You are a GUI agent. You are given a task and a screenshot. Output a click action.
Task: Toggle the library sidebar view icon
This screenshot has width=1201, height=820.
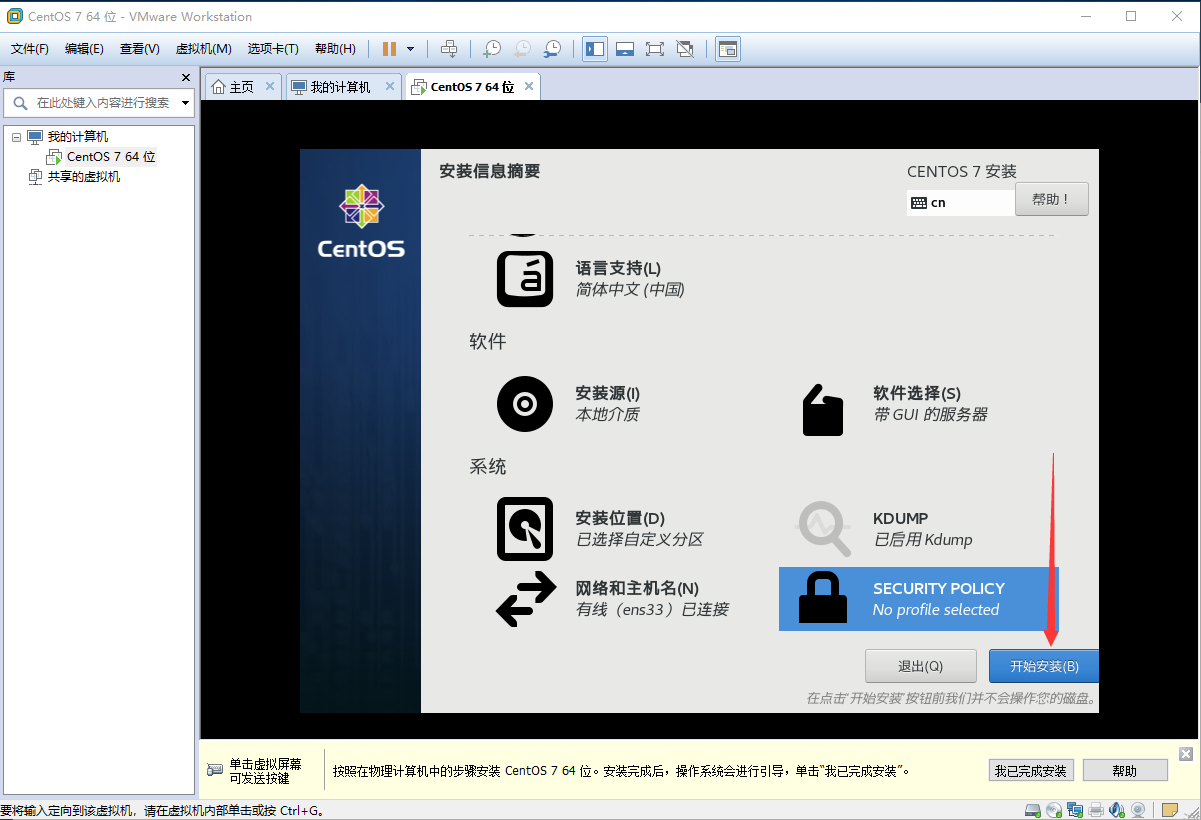click(595, 49)
